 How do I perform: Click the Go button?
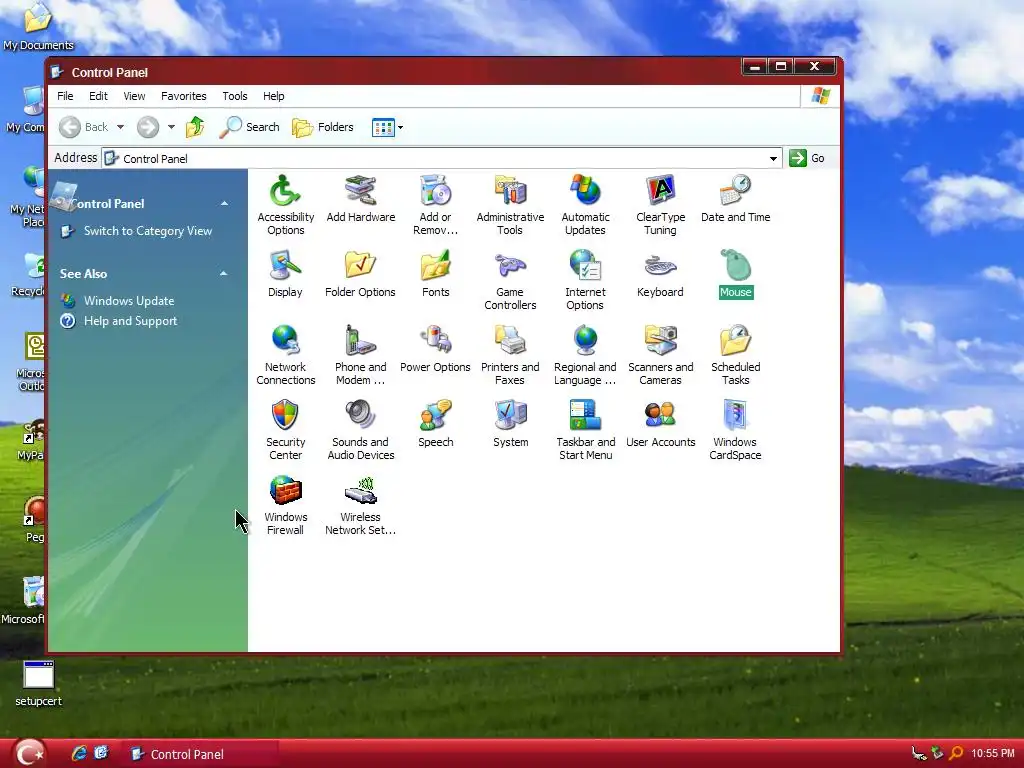[x=807, y=158]
